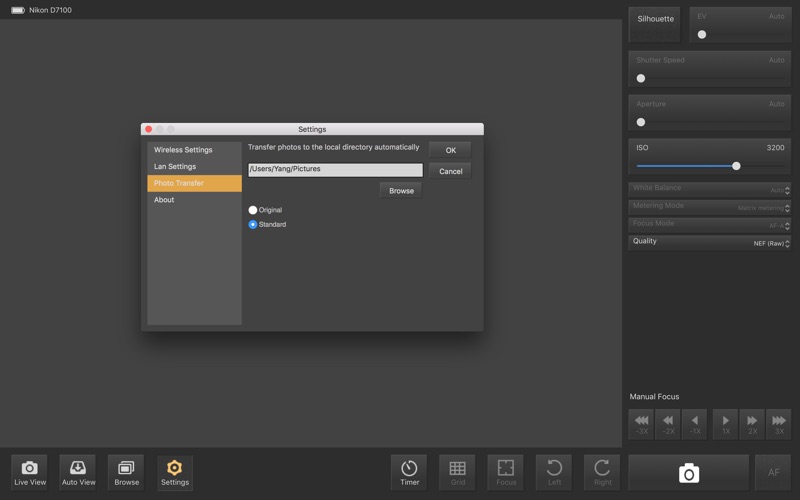The image size is (800, 500).
Task: Open Live View mode
Action: click(x=30, y=472)
